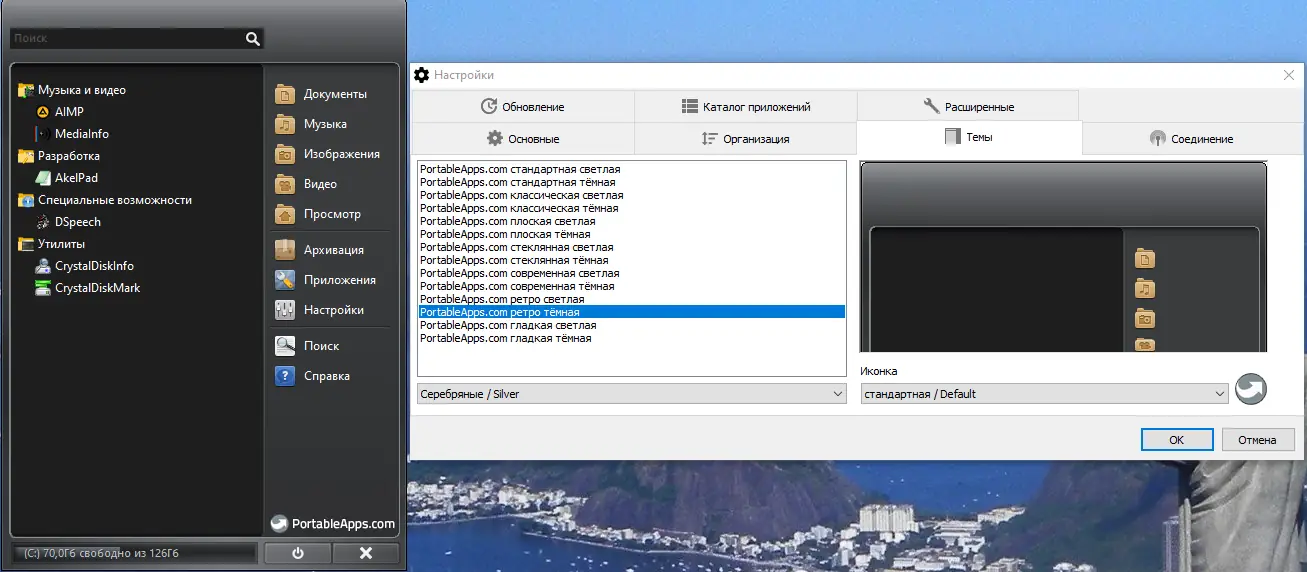
Task: Click the round PortableApps icon preview
Action: tap(1251, 389)
